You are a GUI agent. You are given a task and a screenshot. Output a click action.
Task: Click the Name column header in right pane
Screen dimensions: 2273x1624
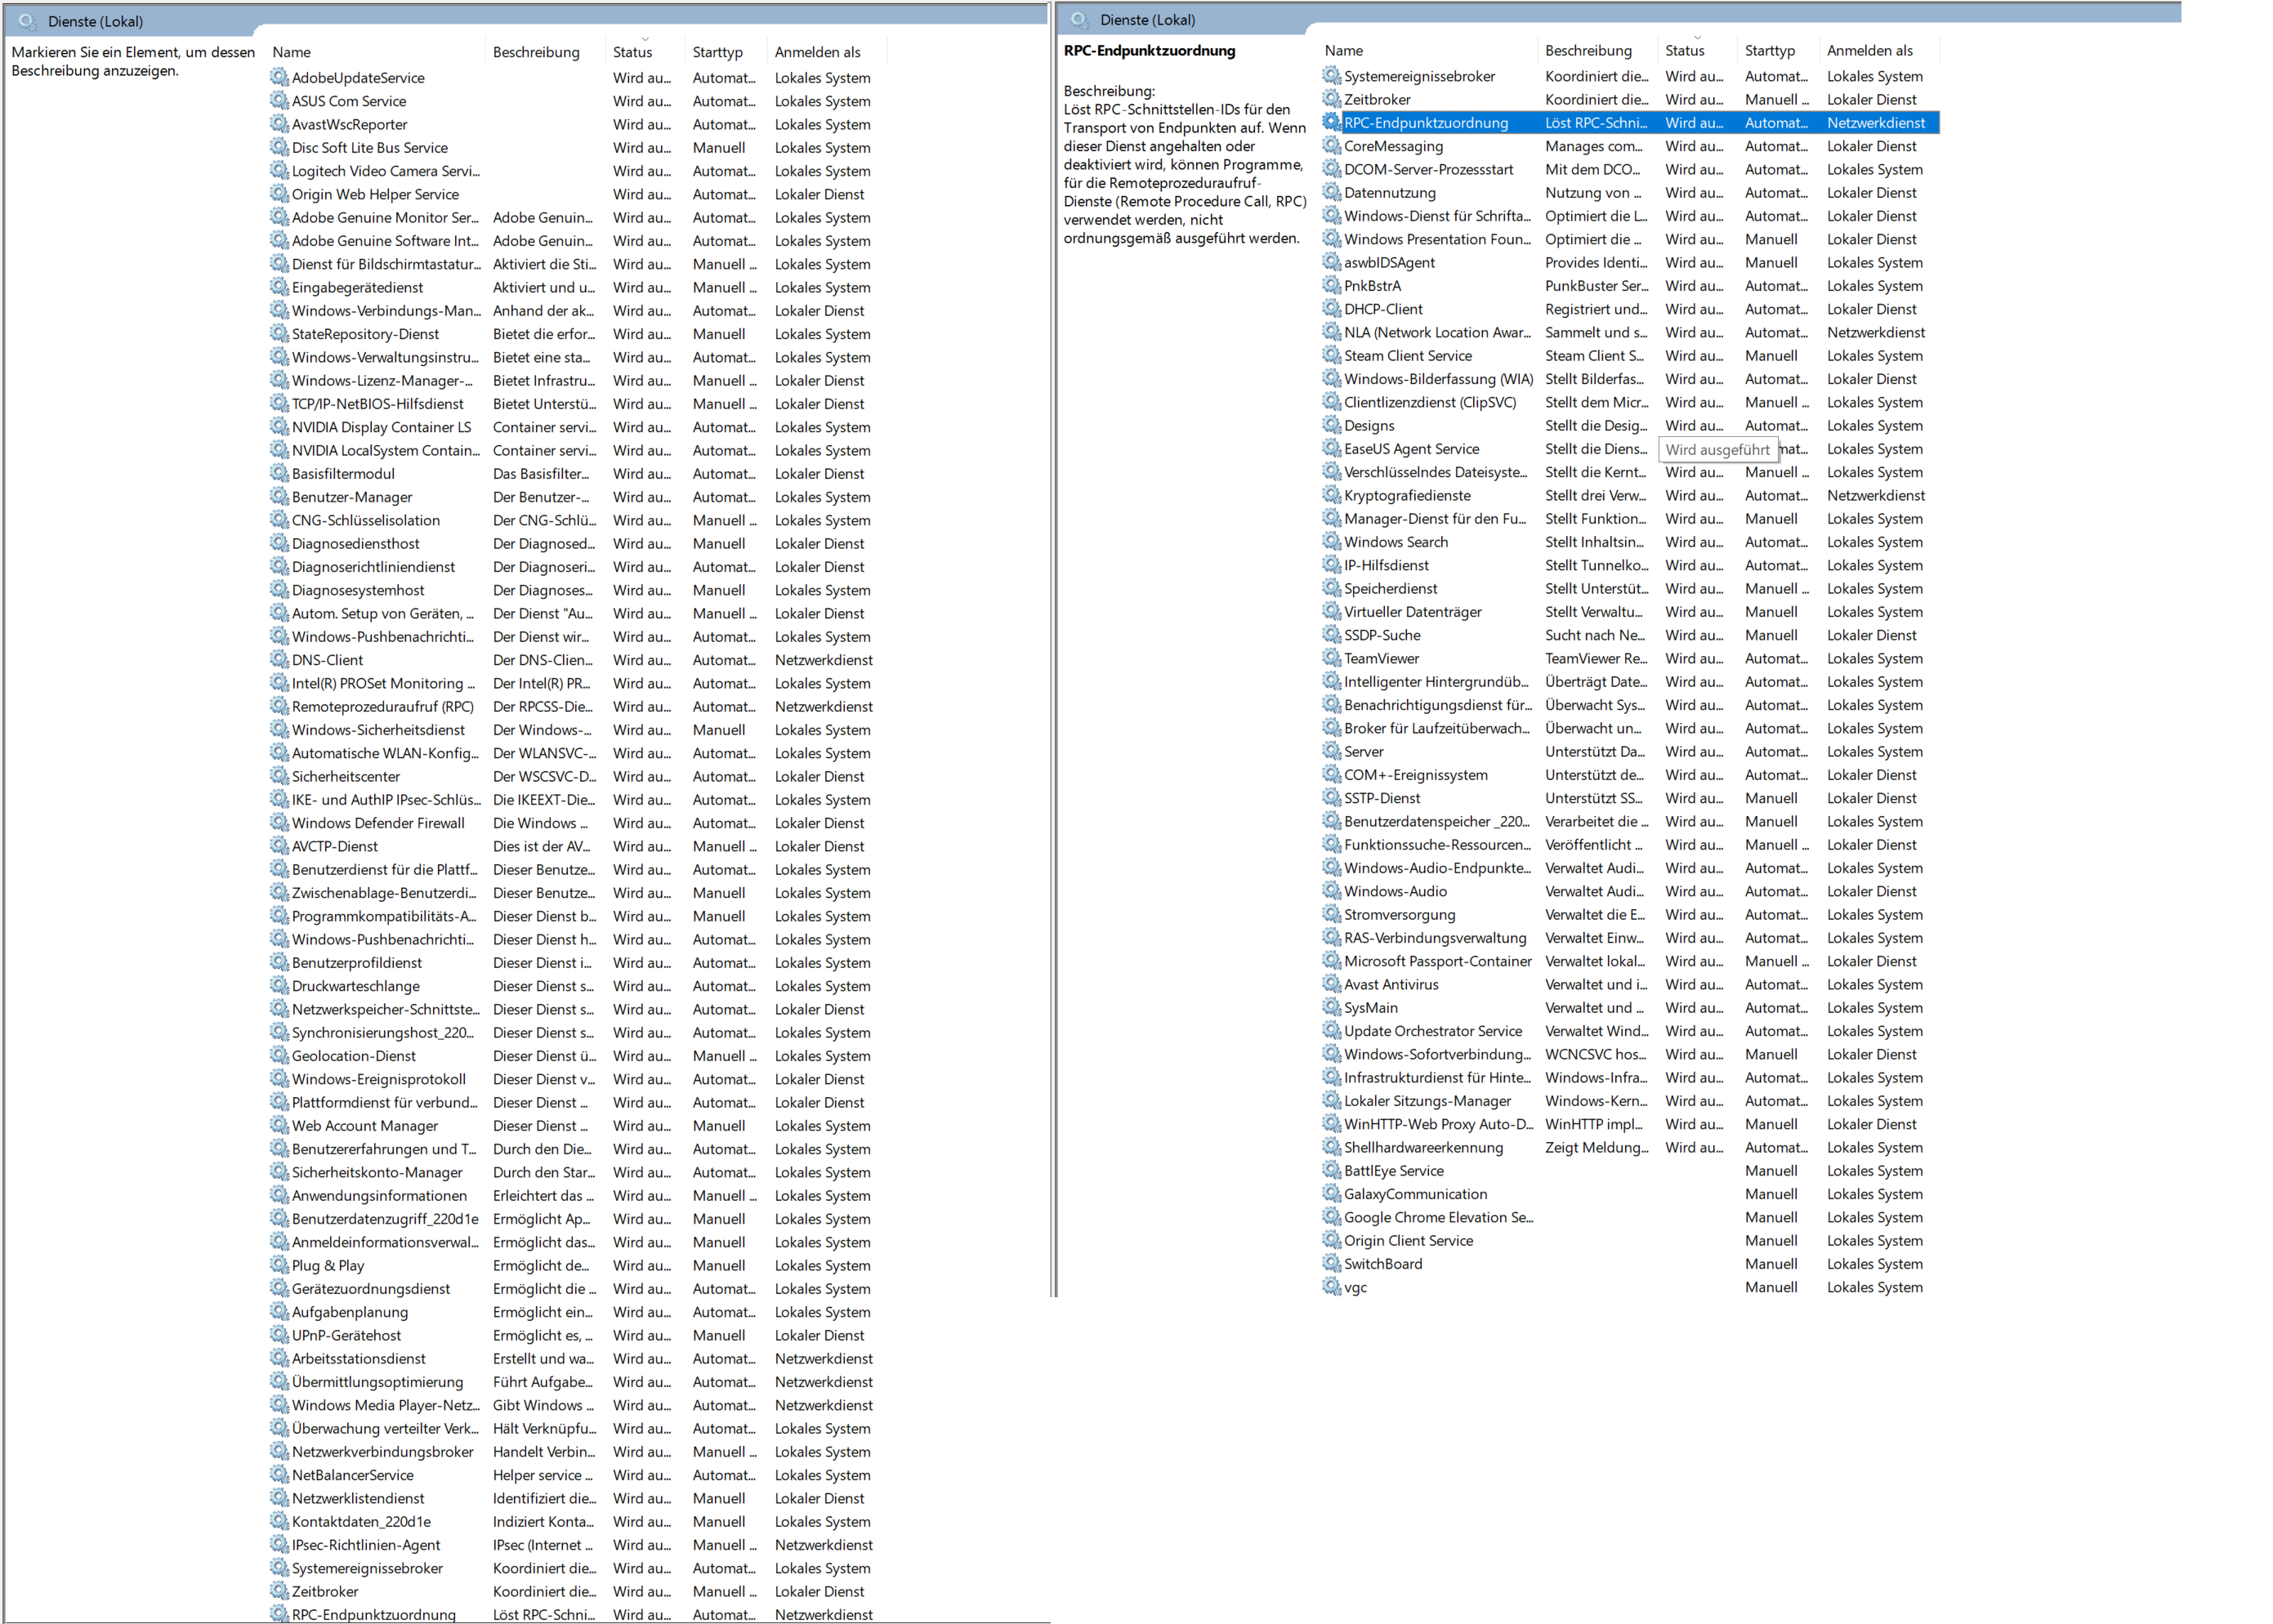[x=1343, y=50]
